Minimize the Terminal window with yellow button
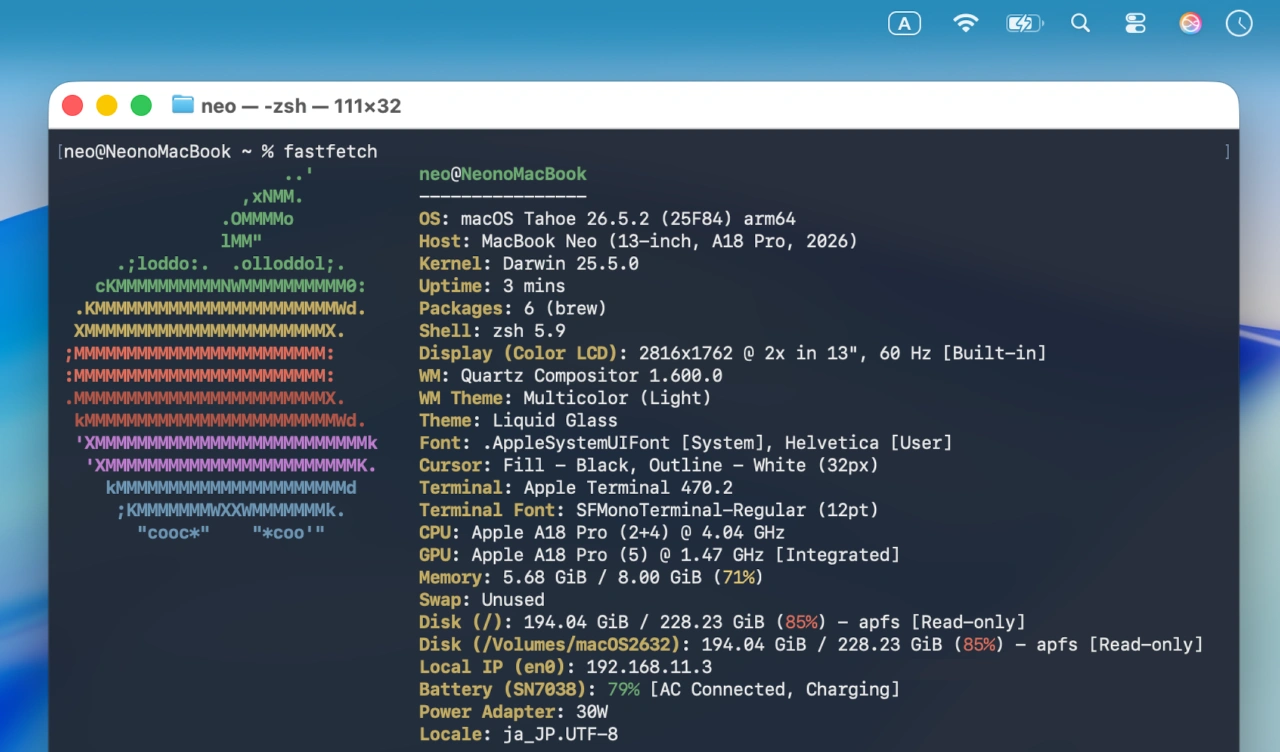Viewport: 1280px width, 752px height. 106,105
